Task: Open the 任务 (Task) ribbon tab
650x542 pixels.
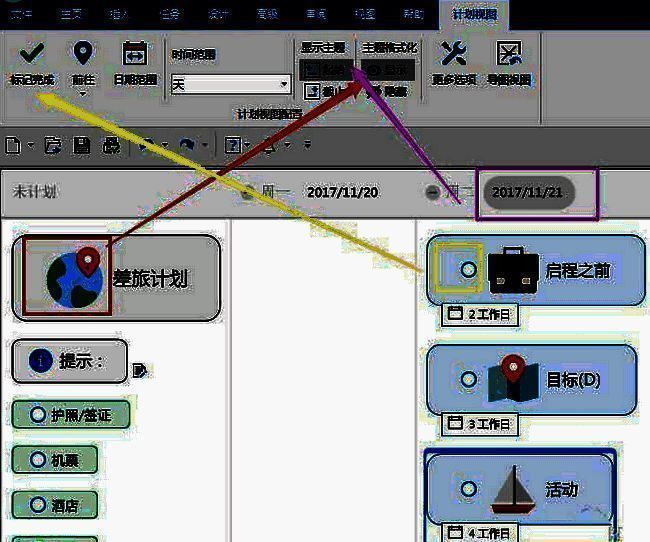Action: pyautogui.click(x=169, y=15)
